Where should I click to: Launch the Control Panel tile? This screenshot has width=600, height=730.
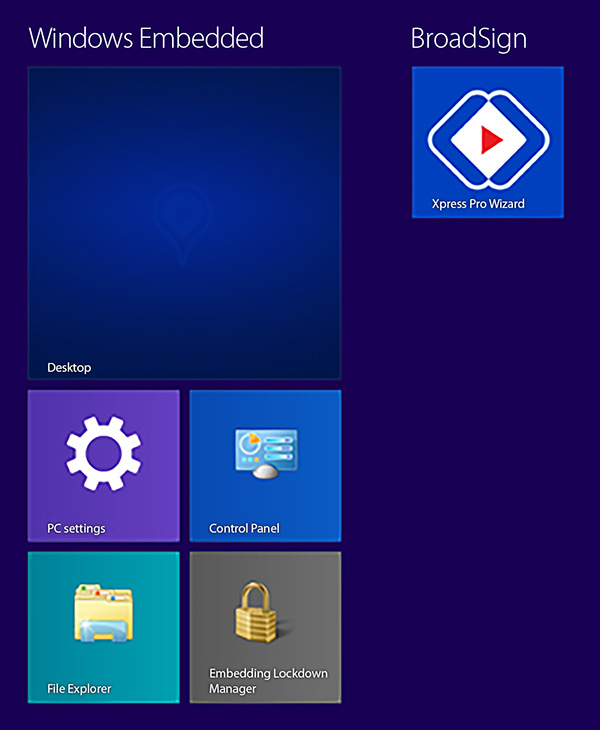pos(265,466)
